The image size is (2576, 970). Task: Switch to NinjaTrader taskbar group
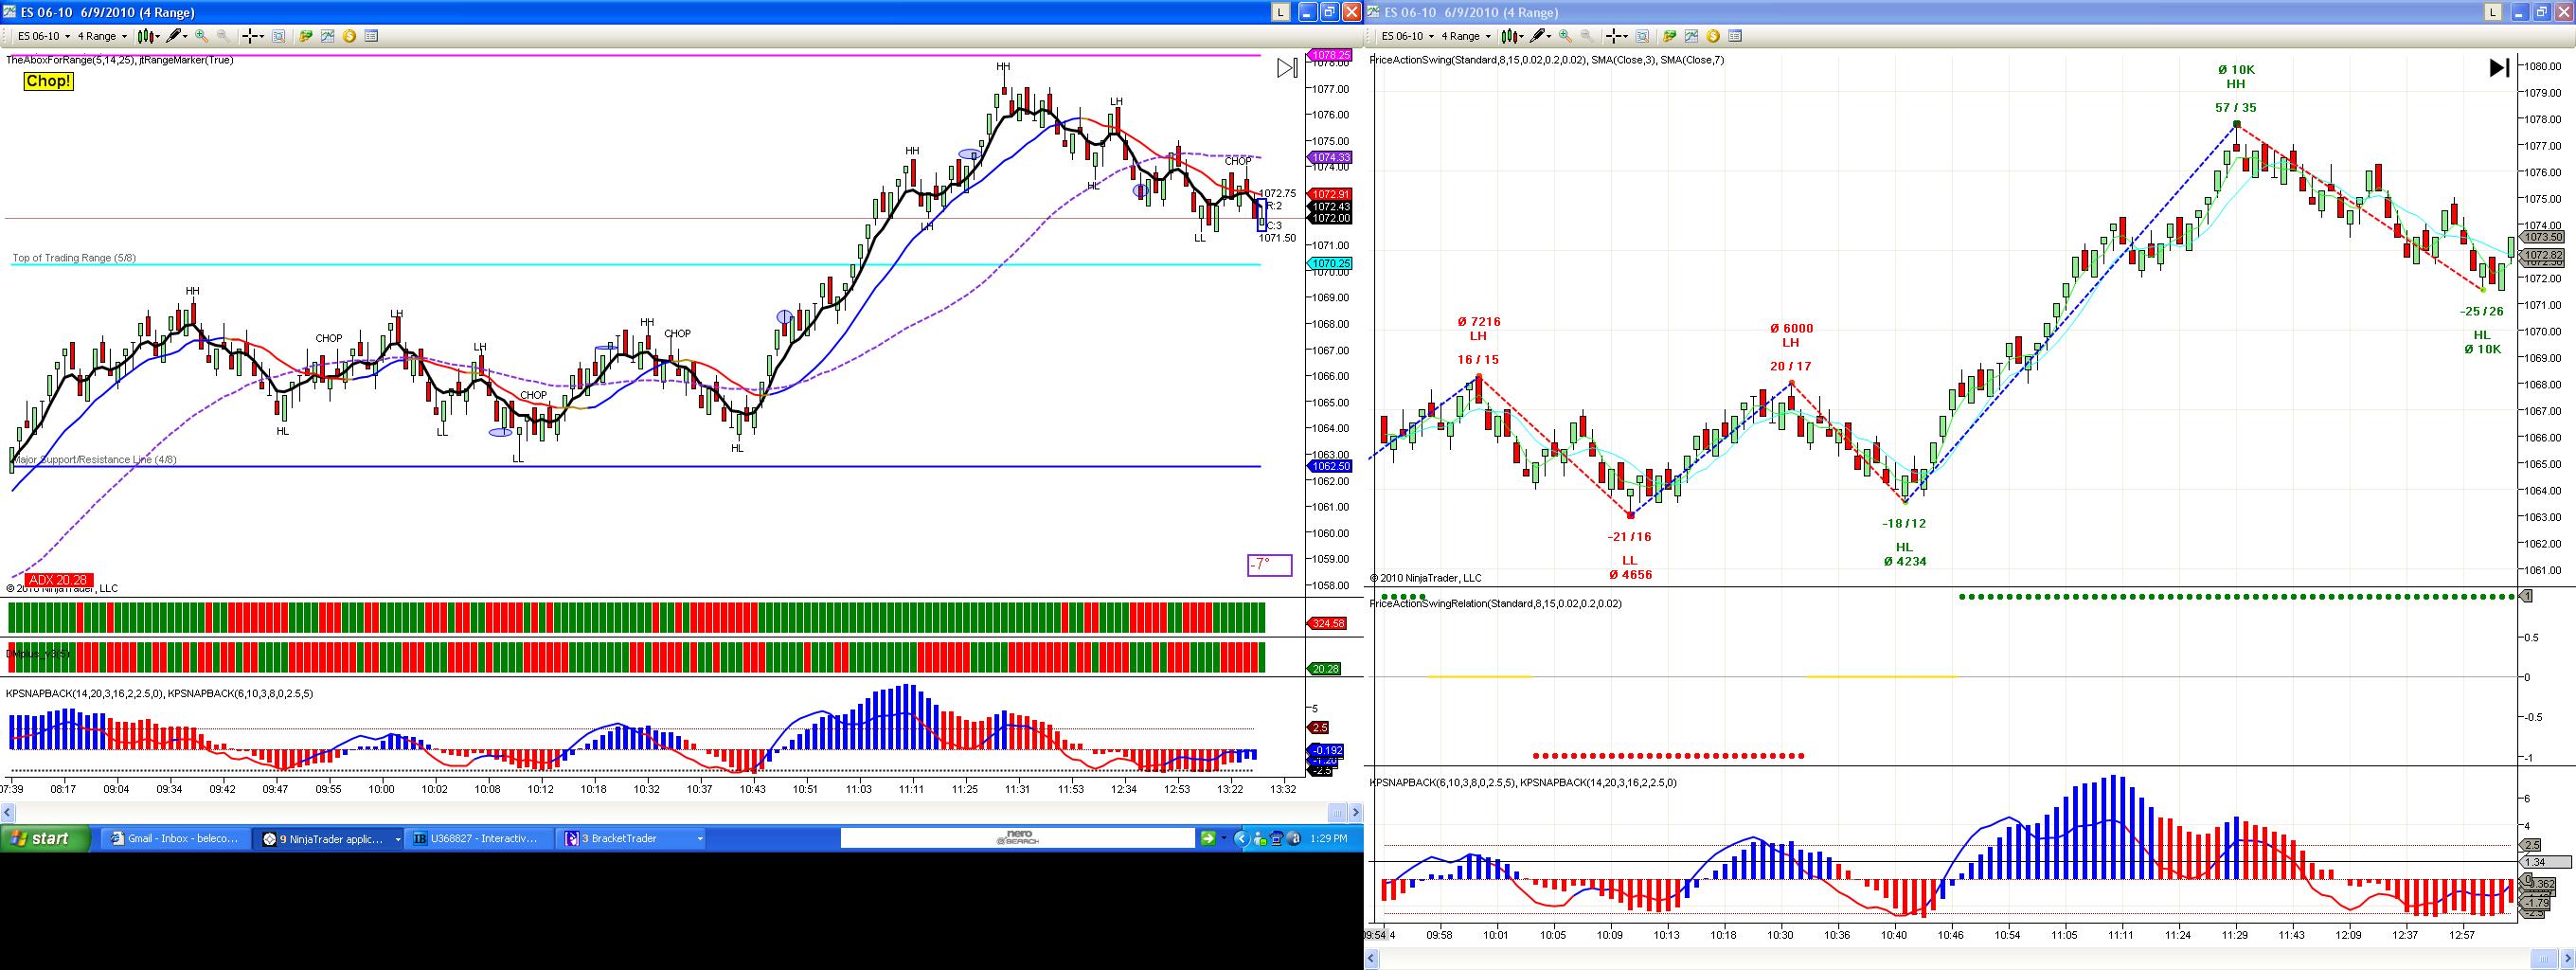click(329, 839)
